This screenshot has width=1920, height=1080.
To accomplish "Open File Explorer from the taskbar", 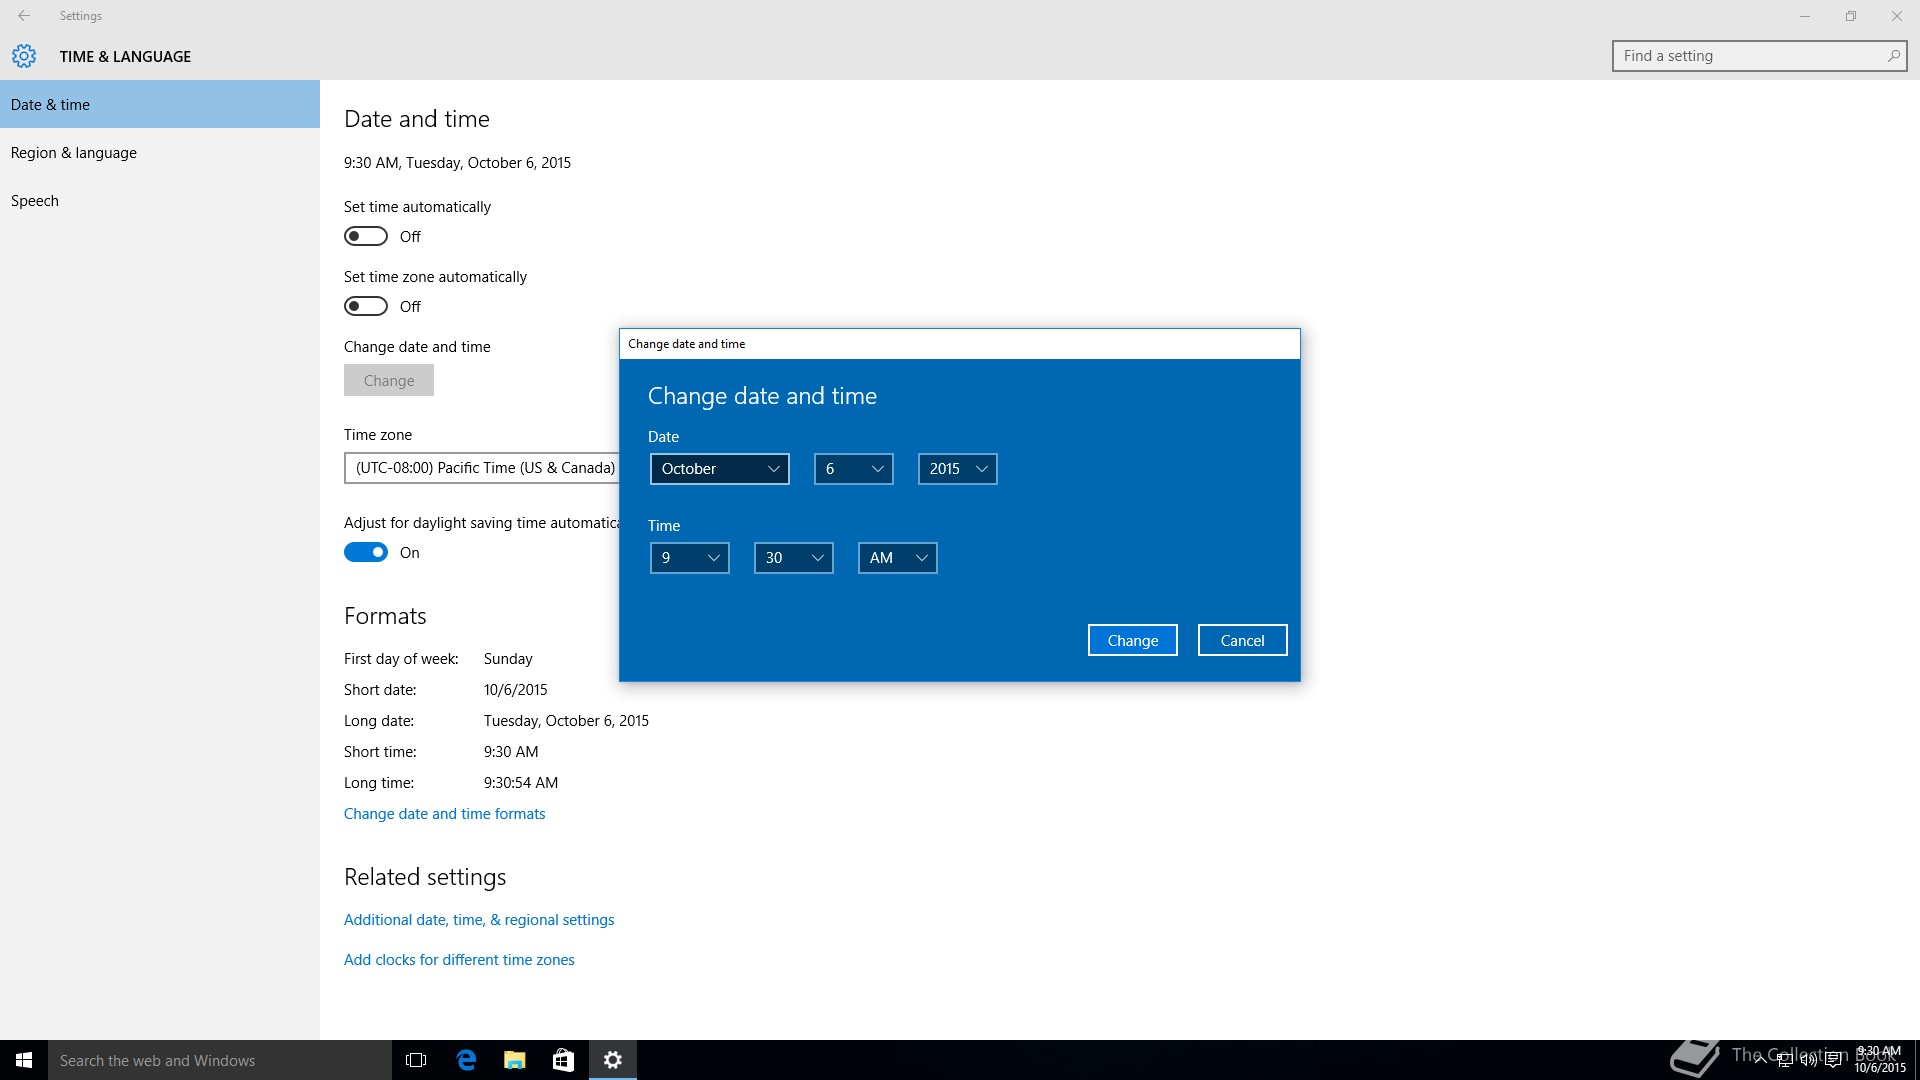I will point(514,1060).
